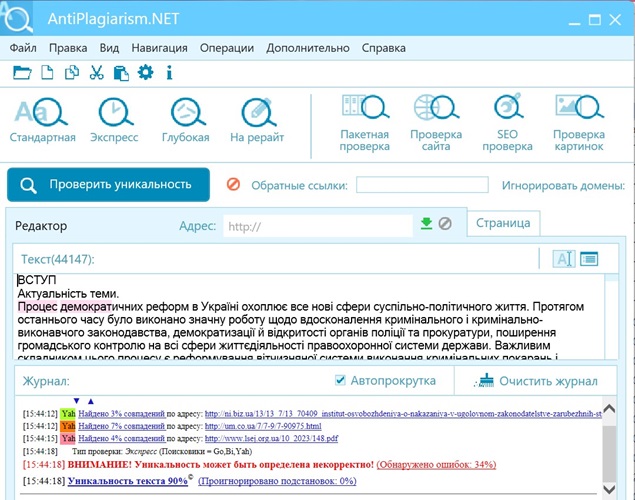Click the text editor vertical scrollbar

coord(612,316)
